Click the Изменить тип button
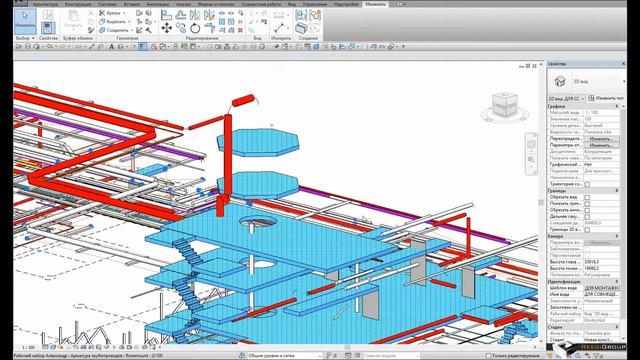Screen dimensions: 640x360 [x=606, y=98]
